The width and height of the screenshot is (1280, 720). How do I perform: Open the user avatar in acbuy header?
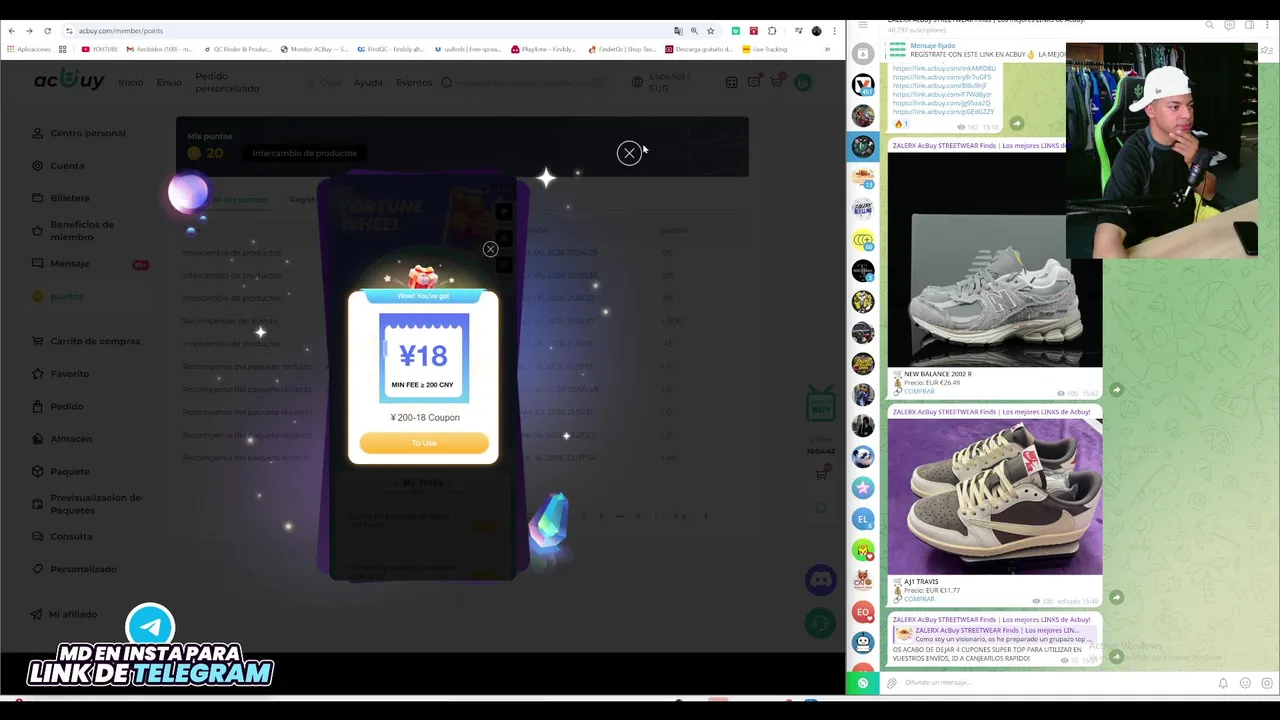coord(803,82)
